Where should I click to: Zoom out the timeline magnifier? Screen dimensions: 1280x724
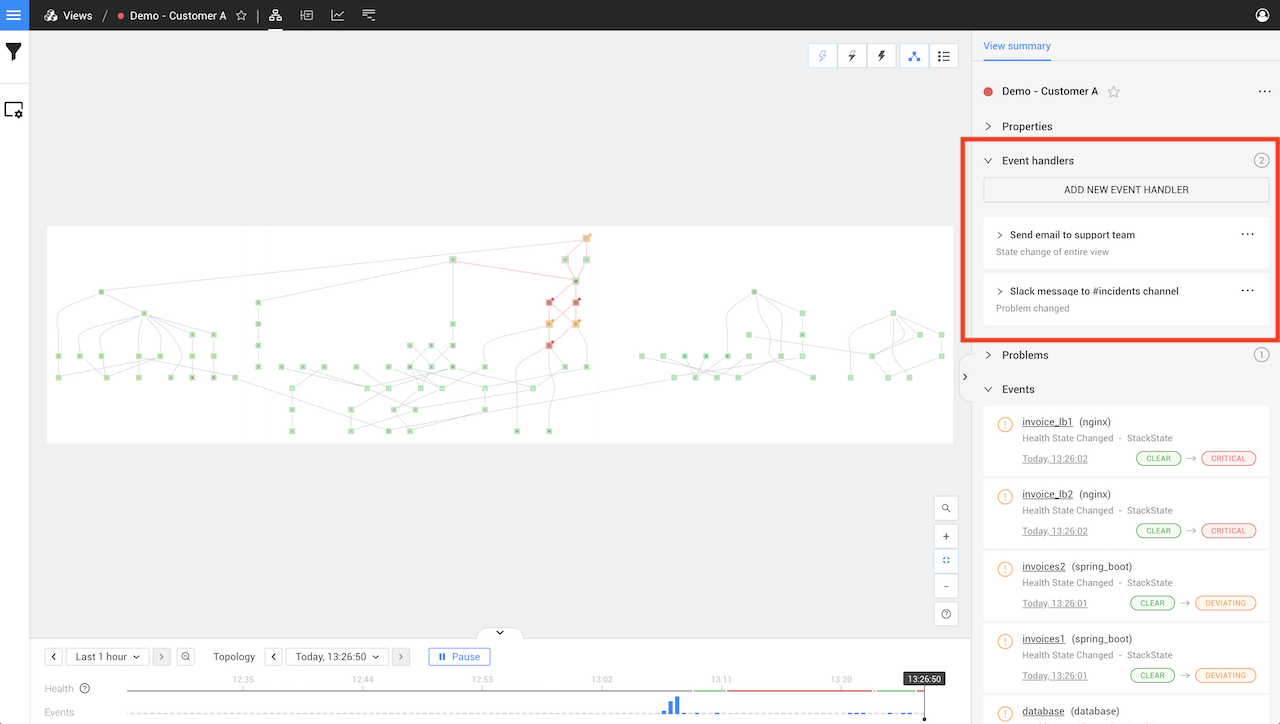pos(186,657)
